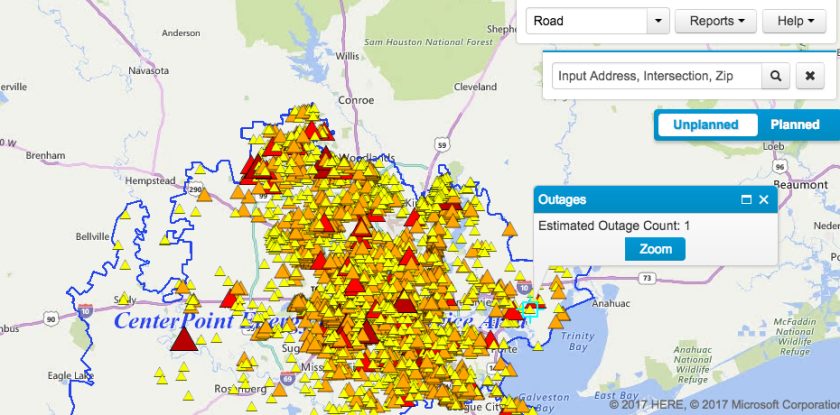Clear the address search with X button

pyautogui.click(x=810, y=76)
